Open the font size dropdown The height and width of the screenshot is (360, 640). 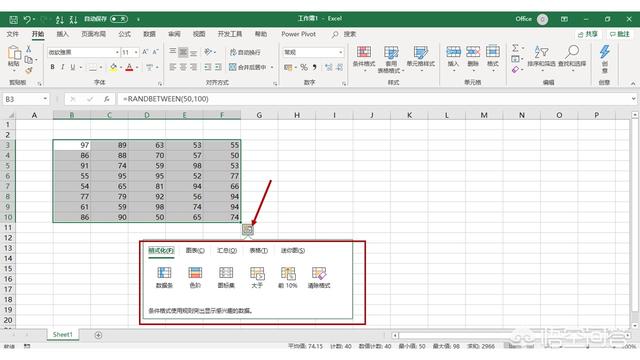coord(136,52)
